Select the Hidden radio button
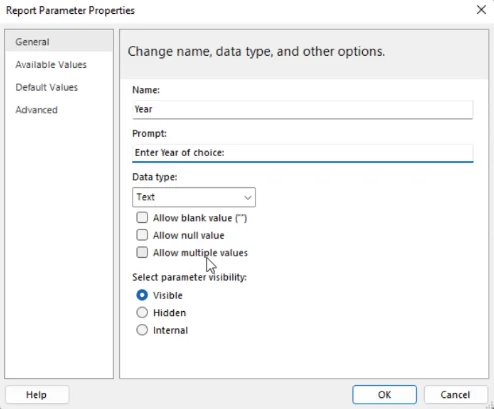This screenshot has width=494, height=409. [142, 312]
